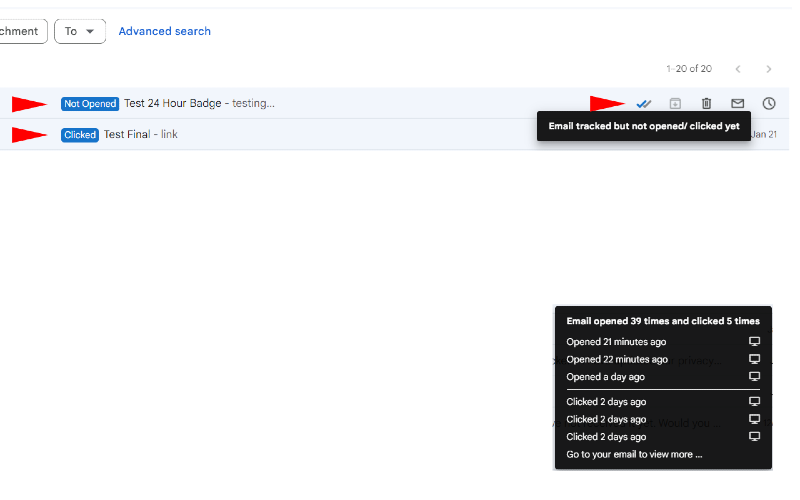Click 'Email opened 39 times' header text
Screen dimensions: 800x500
tap(663, 321)
